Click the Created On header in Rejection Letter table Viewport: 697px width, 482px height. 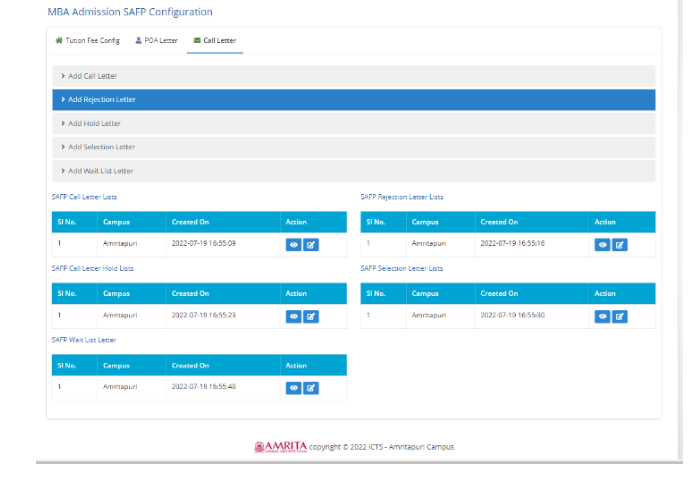pos(499,222)
